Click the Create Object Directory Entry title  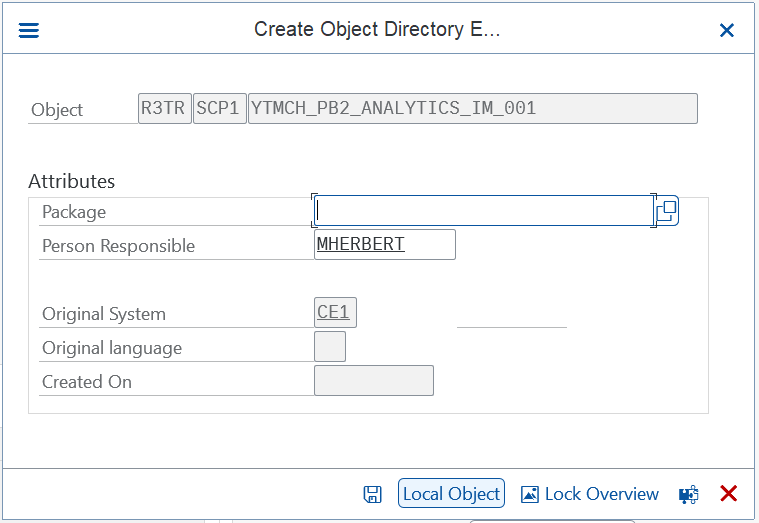pyautogui.click(x=376, y=29)
